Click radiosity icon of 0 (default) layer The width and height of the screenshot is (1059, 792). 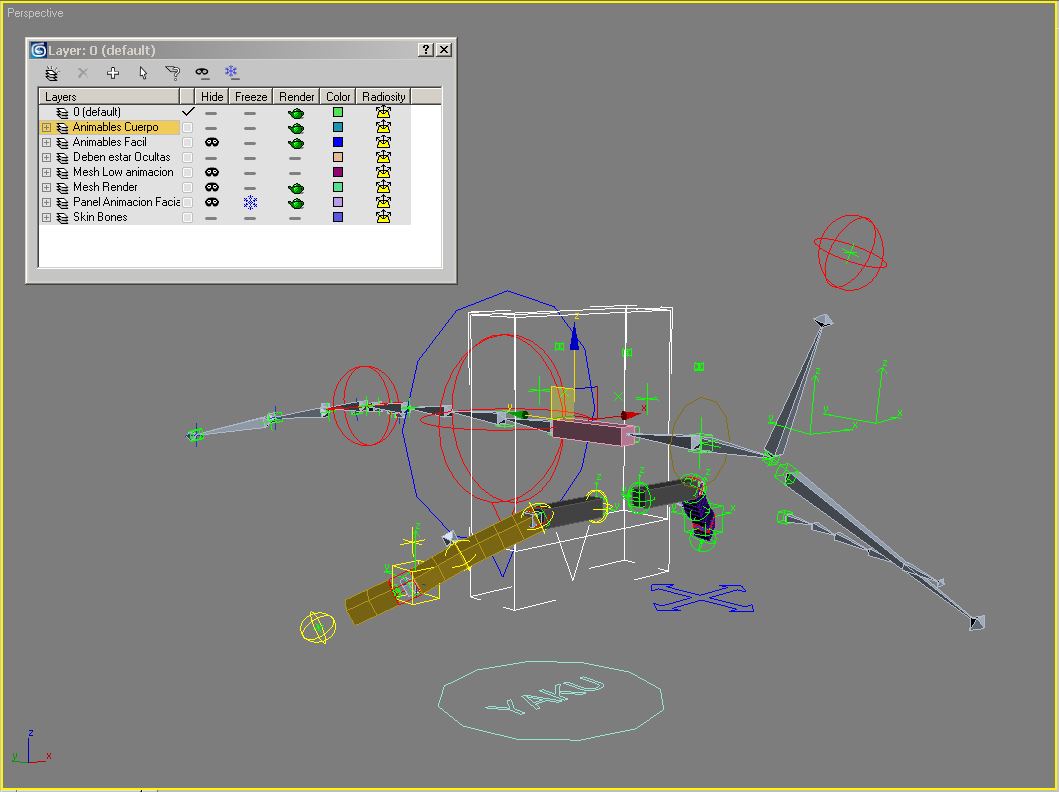(x=384, y=112)
